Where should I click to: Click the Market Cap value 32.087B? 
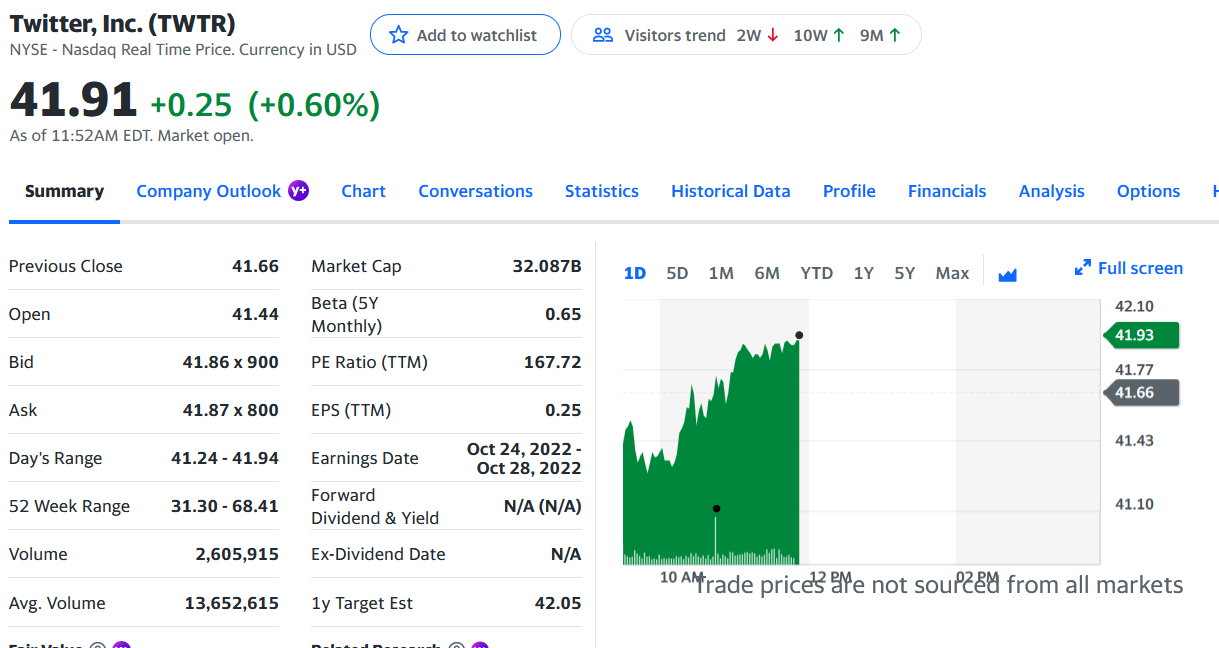coord(546,266)
